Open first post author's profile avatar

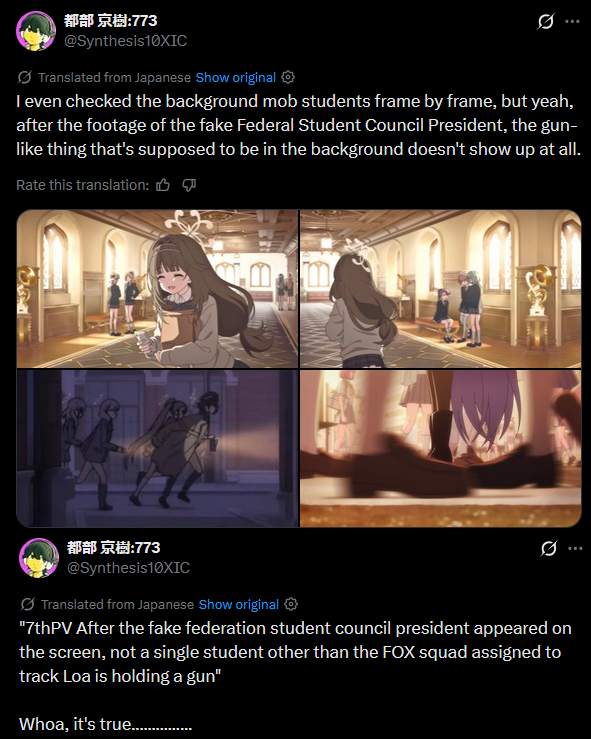click(x=36, y=31)
